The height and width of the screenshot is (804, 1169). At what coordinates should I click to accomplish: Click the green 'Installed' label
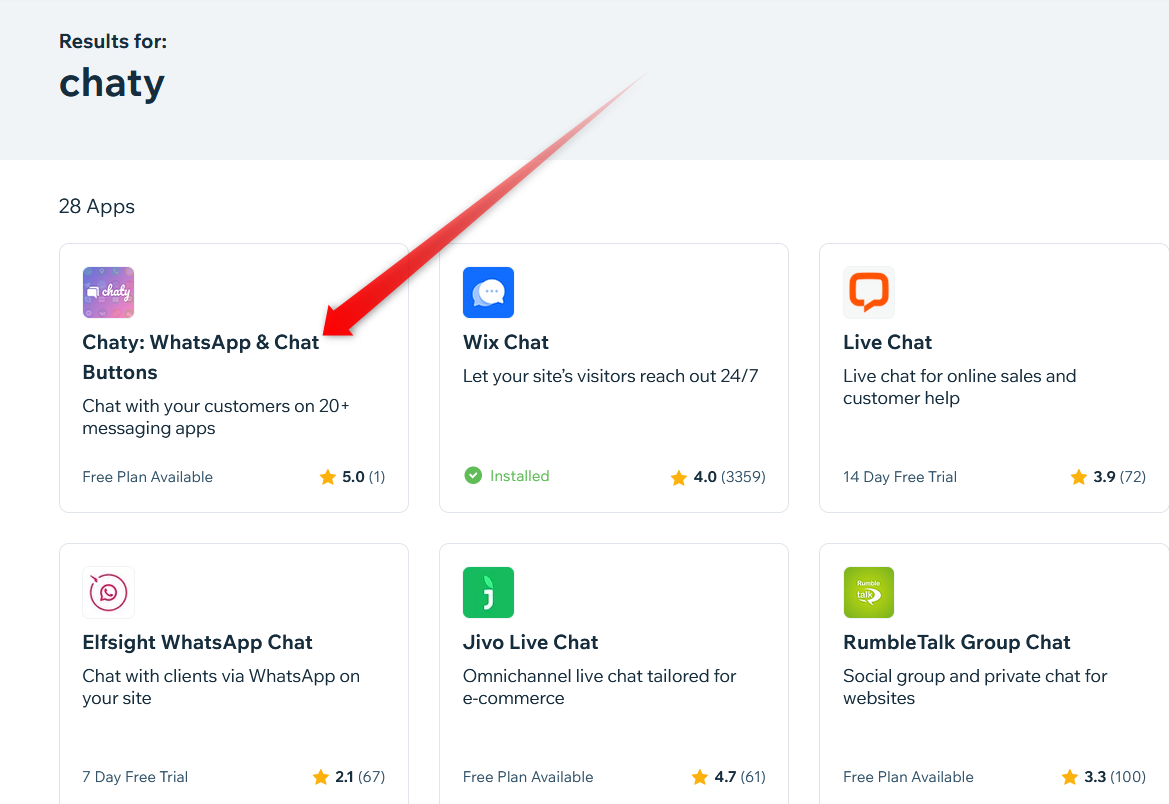520,476
